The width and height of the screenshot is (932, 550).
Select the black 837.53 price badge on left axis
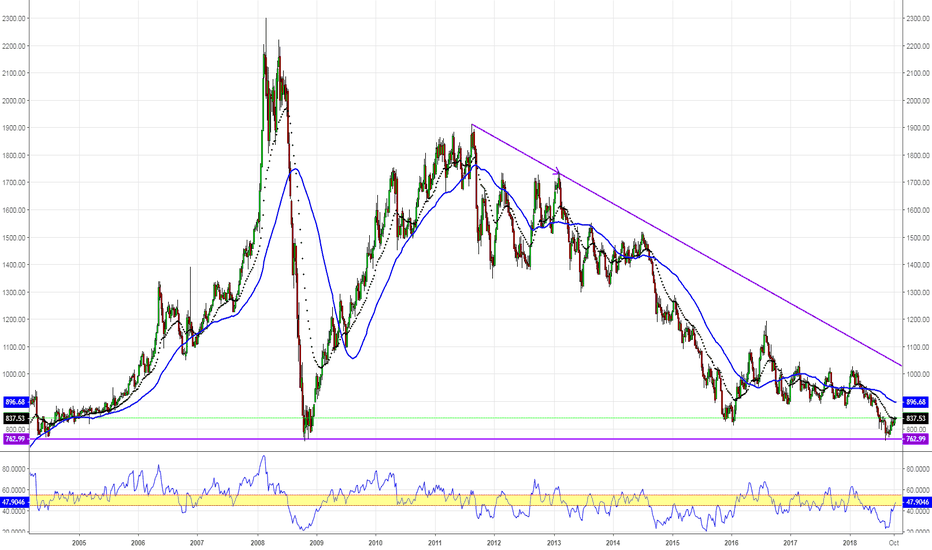(x=15, y=419)
